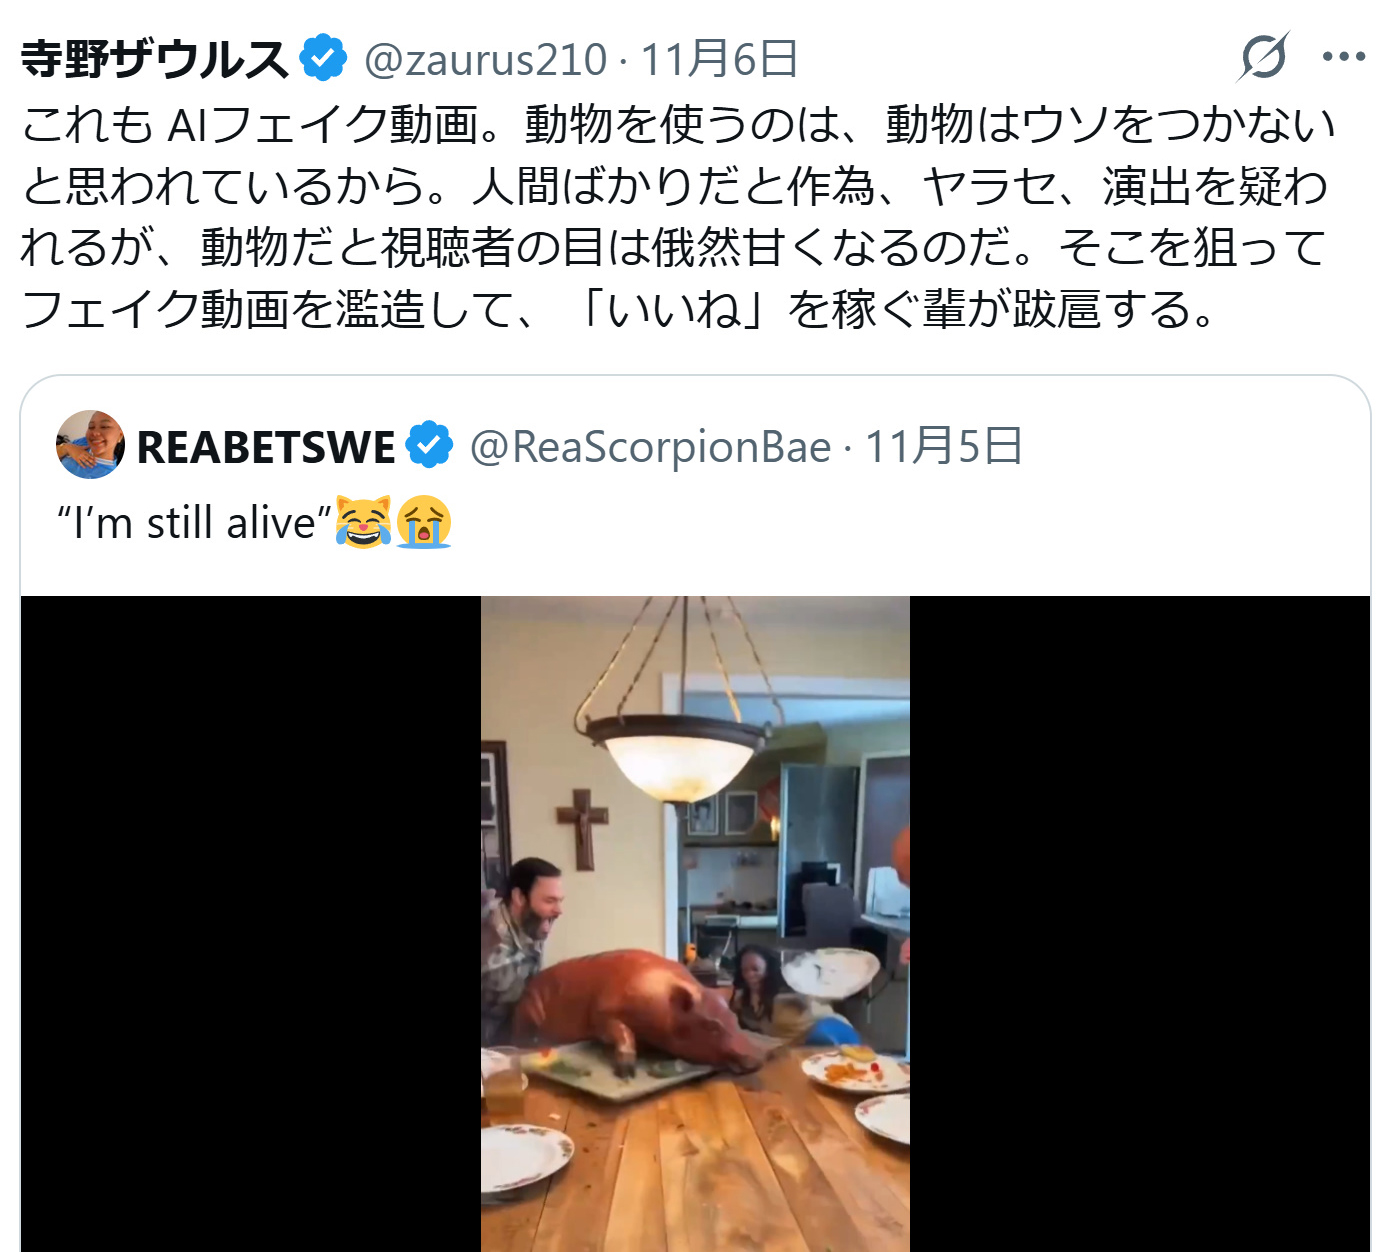1395x1252 pixels.
Task: Open the 11月5日 quoted post timestamp
Action: click(944, 447)
